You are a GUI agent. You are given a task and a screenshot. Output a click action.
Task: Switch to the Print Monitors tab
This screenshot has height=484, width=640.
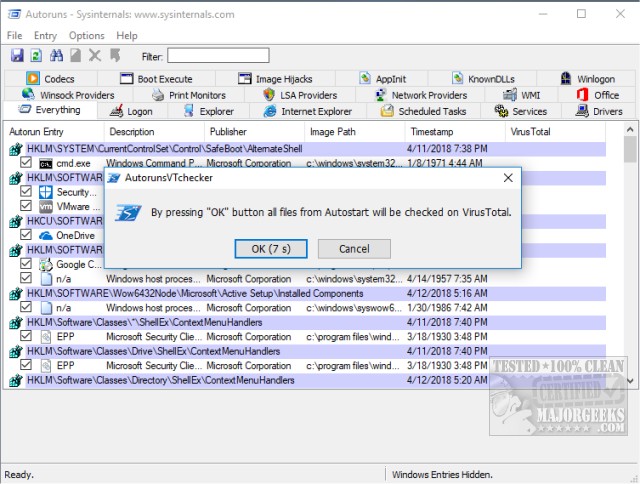pos(189,95)
